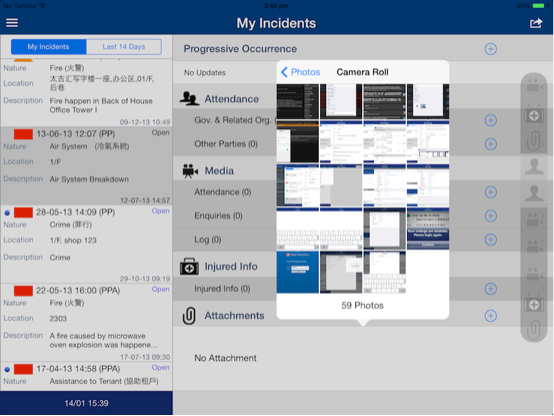Screen dimensions: 554x416
Task: Click the Media section movie camera icon
Action: tap(190, 171)
